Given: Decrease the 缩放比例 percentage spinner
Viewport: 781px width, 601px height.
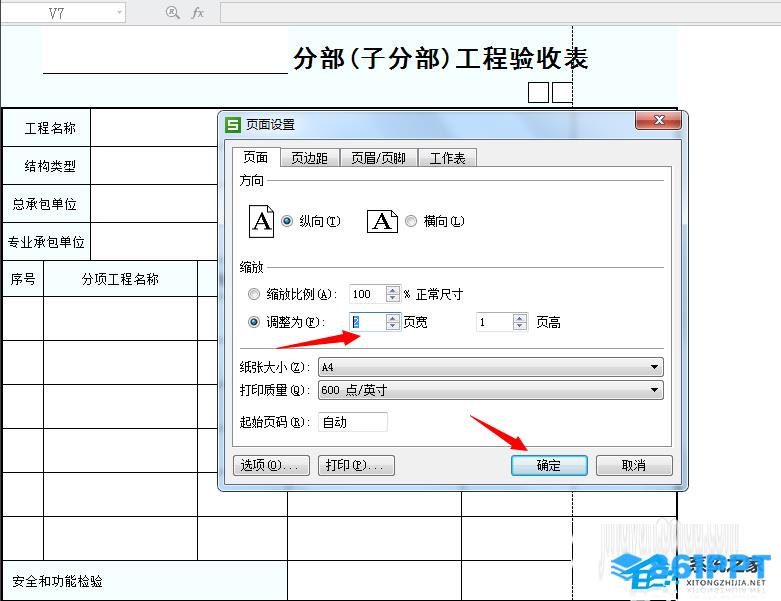Looking at the screenshot, I should (x=392, y=298).
